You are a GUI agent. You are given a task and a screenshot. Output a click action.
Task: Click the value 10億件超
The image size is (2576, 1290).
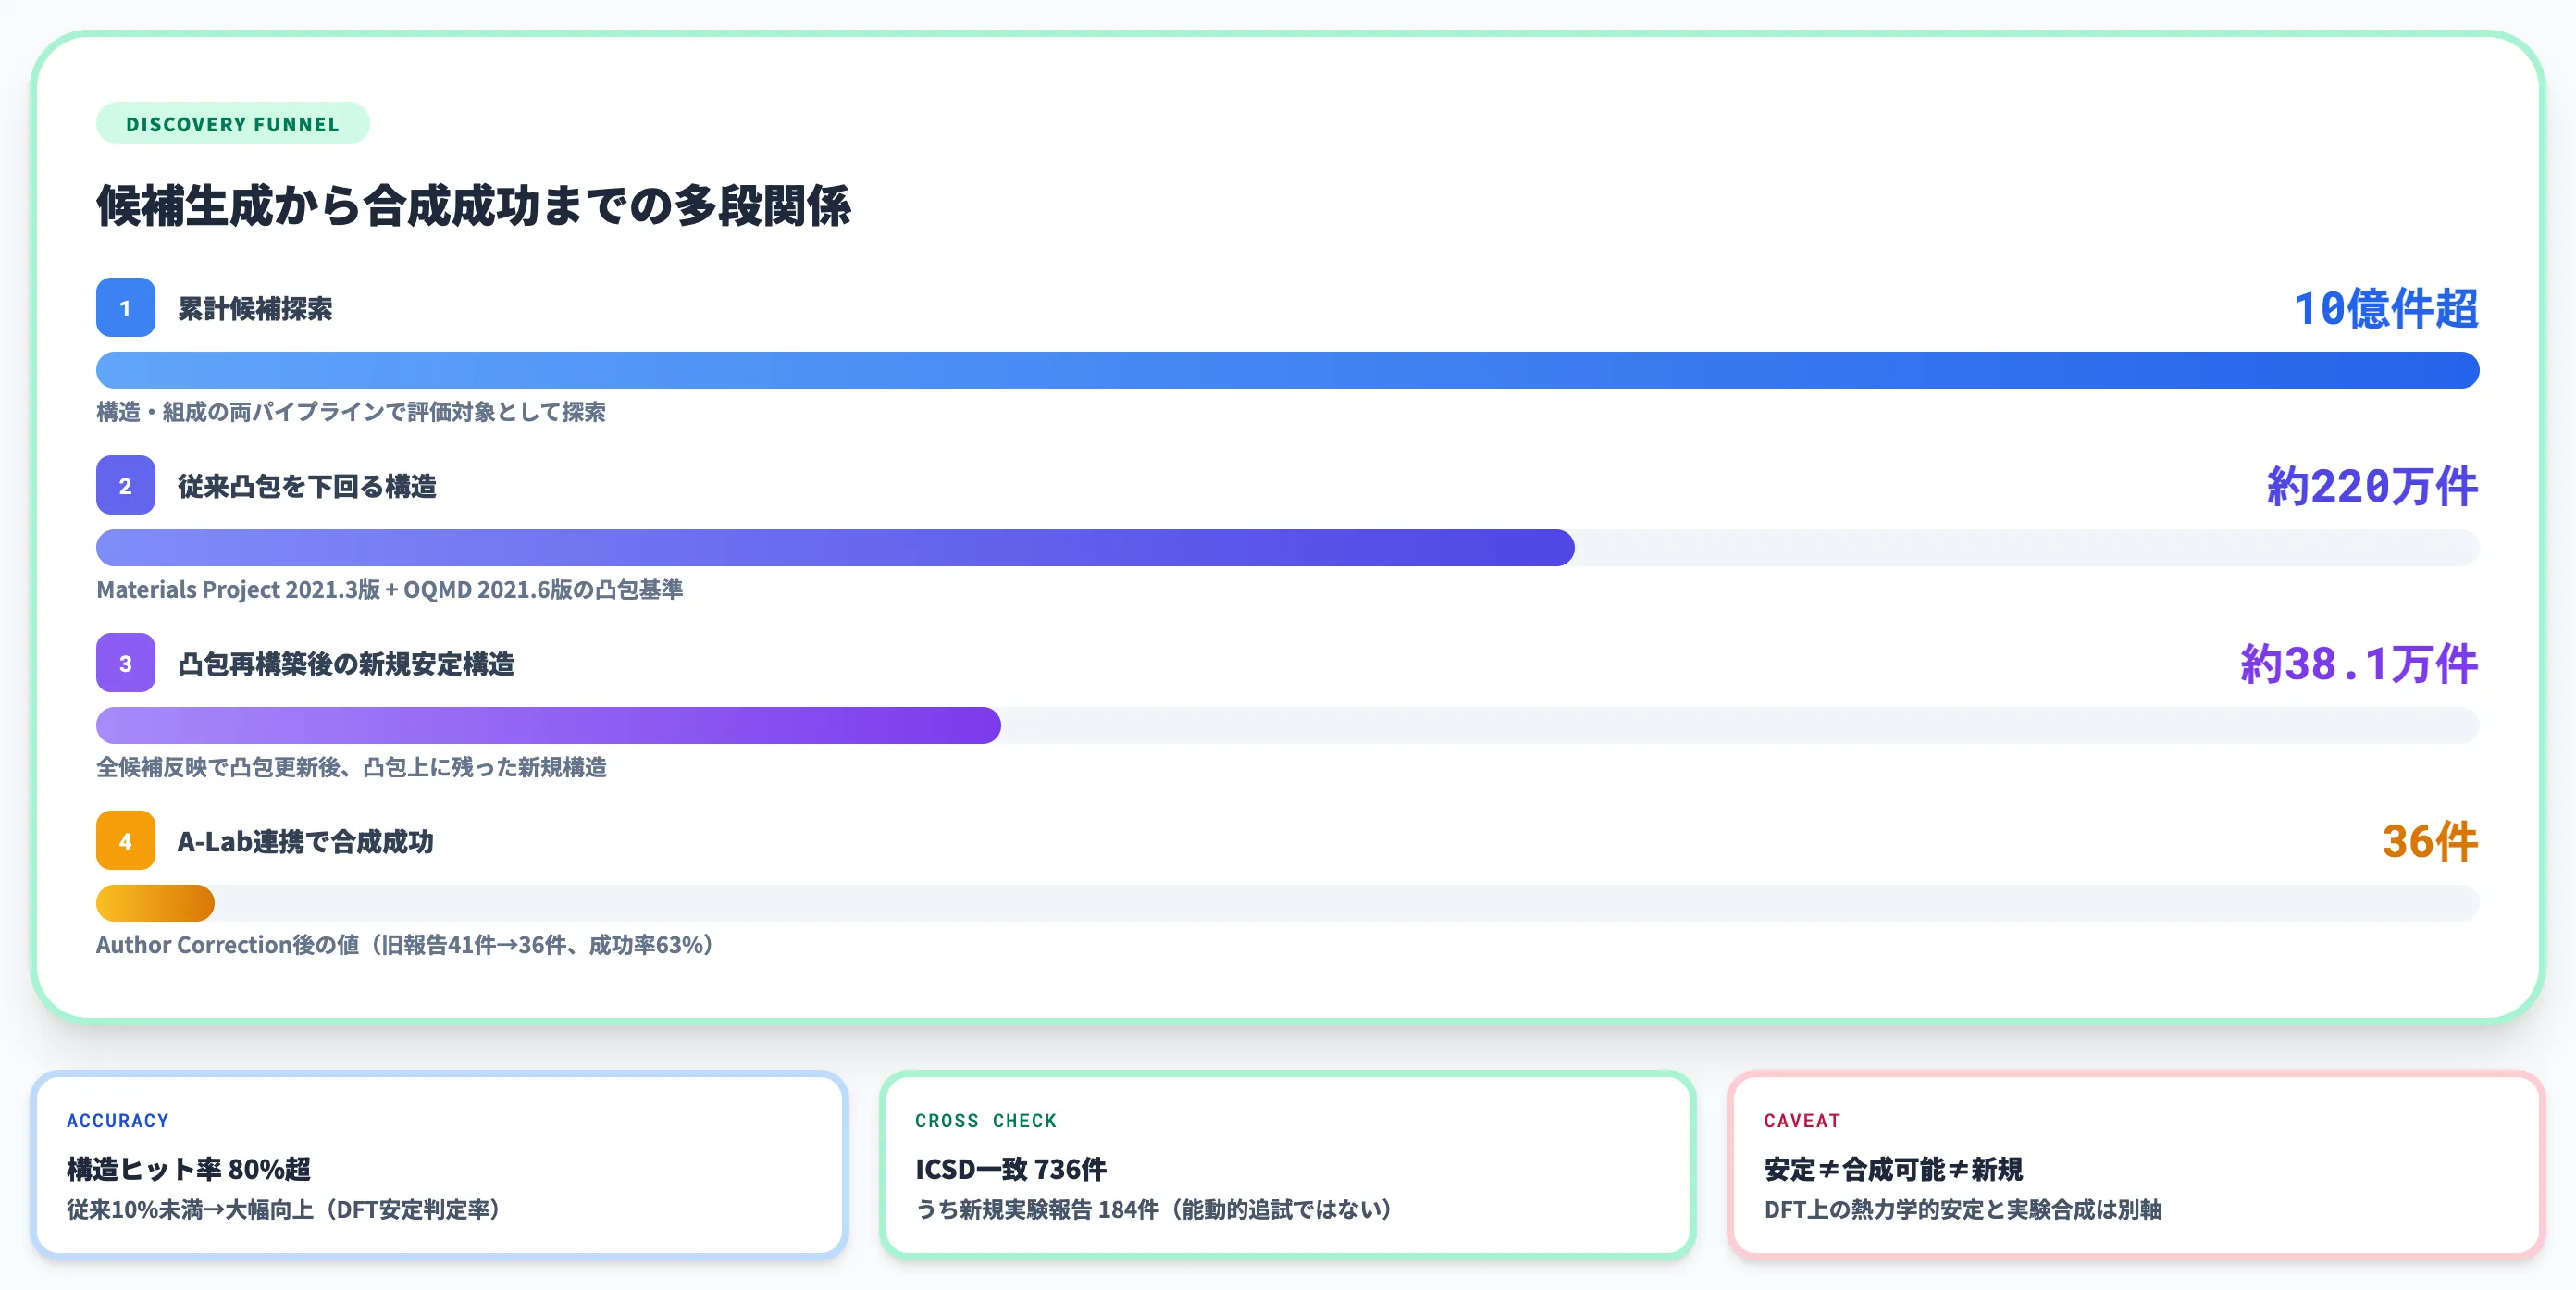2386,309
